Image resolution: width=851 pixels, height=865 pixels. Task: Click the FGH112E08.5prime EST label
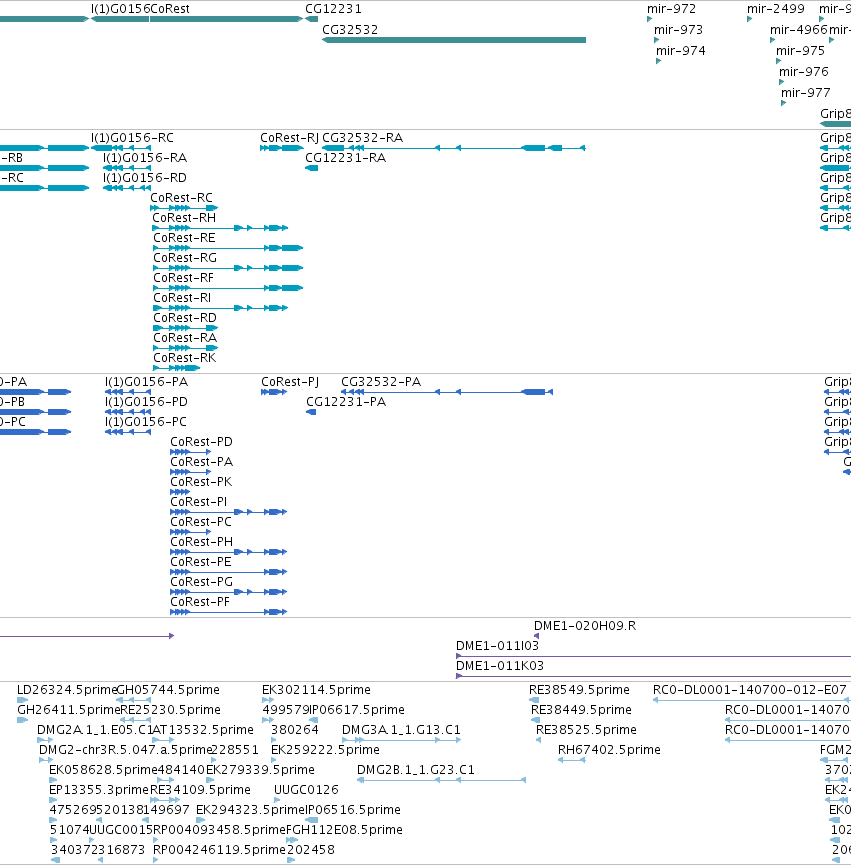click(x=344, y=829)
